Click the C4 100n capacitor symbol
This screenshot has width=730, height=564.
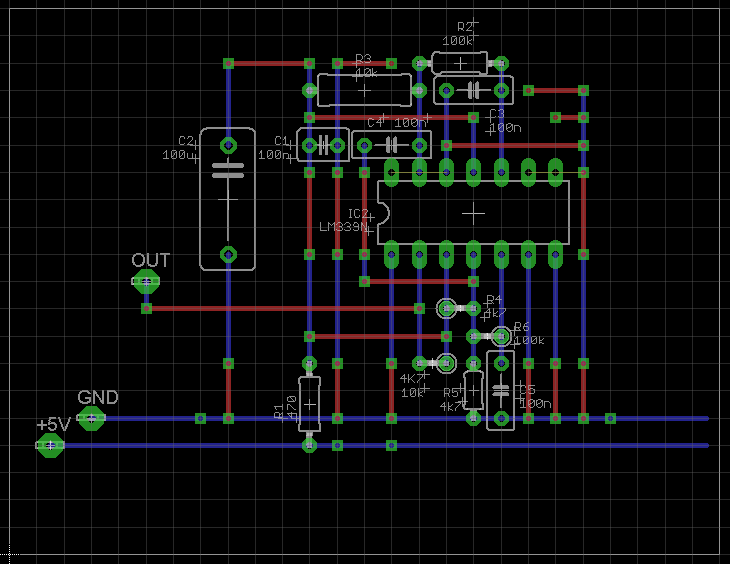tap(392, 146)
